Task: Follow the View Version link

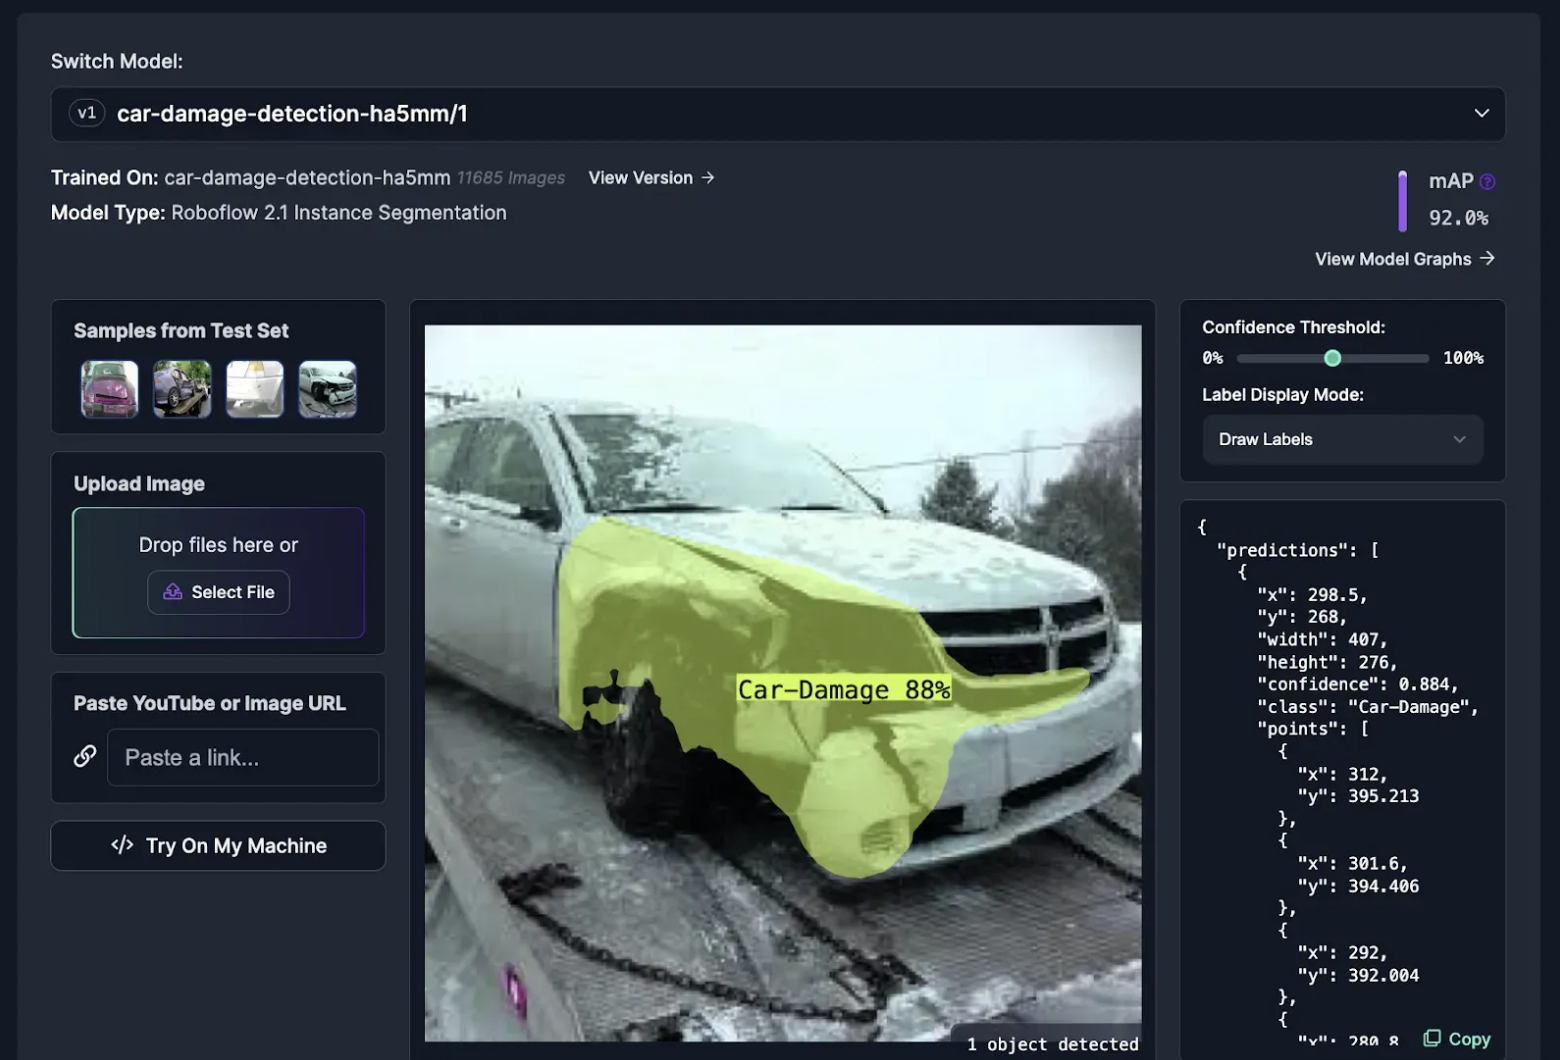Action: [651, 177]
